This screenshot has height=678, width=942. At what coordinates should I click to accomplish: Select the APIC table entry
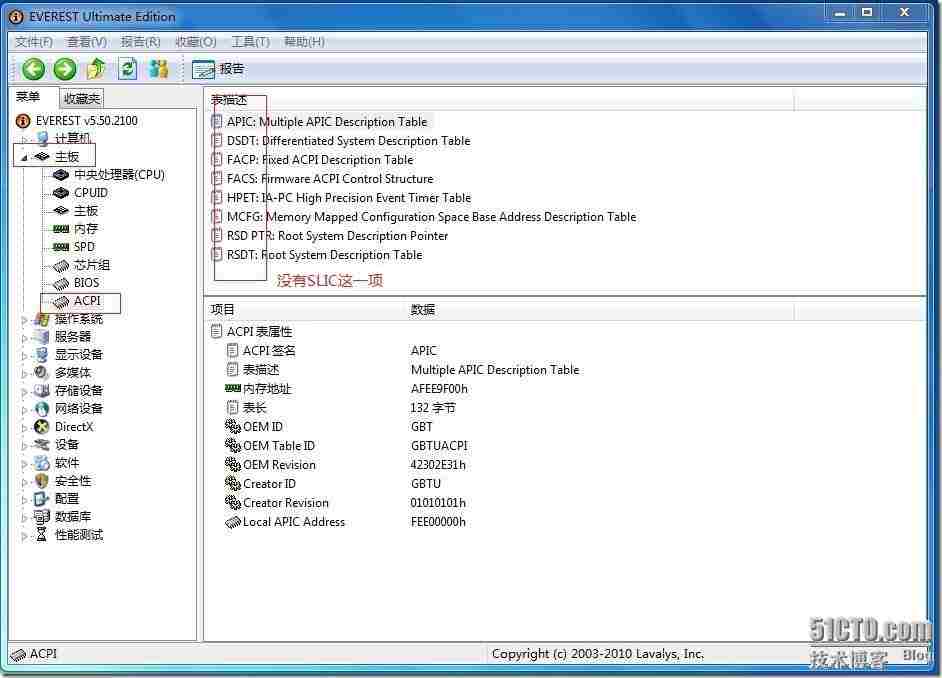320,121
